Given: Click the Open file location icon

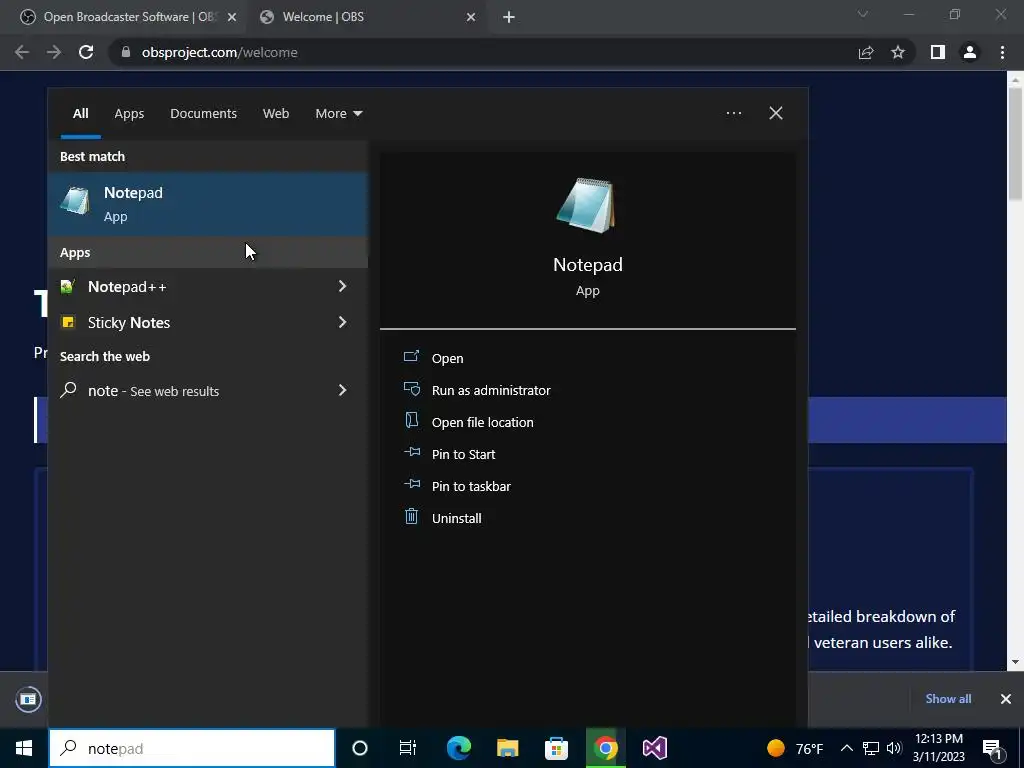Looking at the screenshot, I should [411, 421].
